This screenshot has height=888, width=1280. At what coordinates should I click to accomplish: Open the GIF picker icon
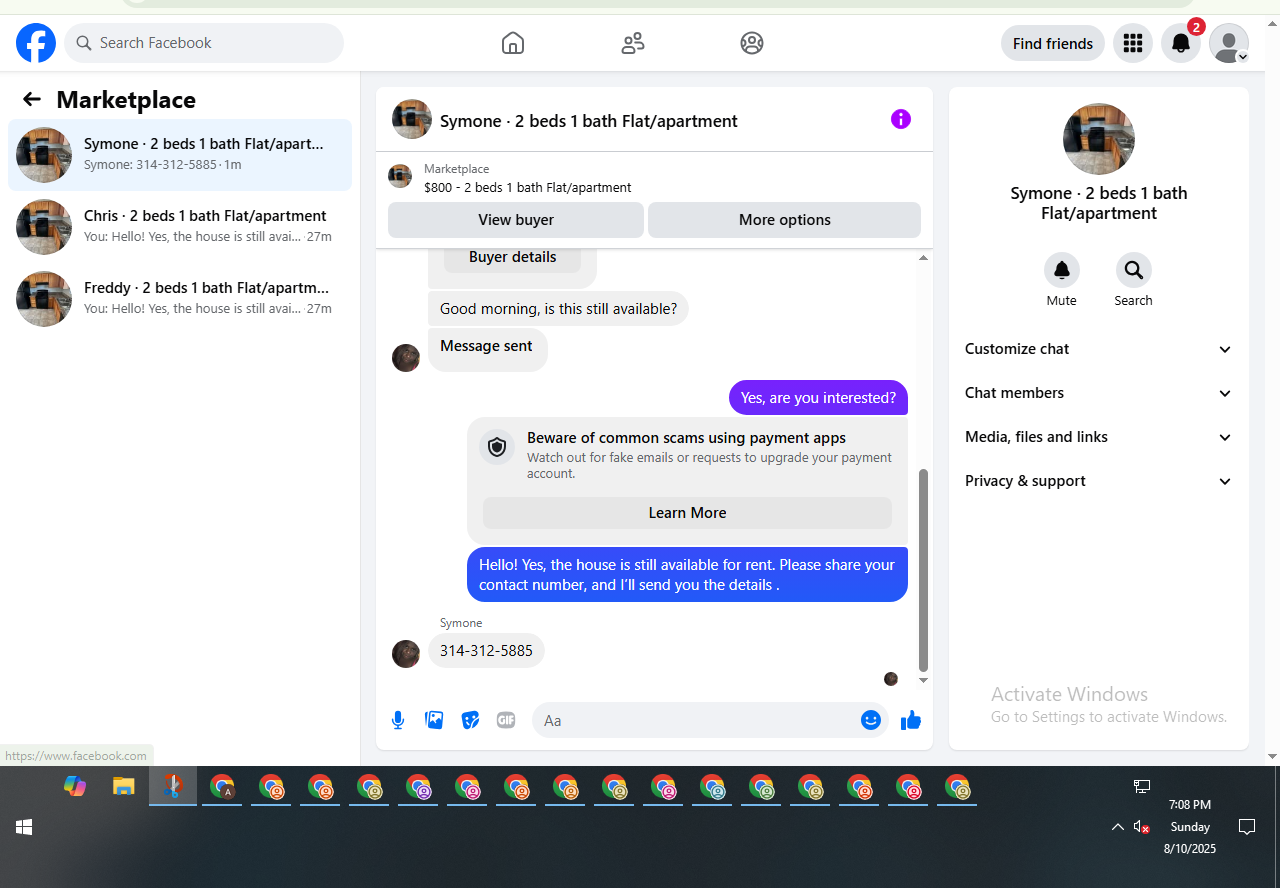pos(506,720)
